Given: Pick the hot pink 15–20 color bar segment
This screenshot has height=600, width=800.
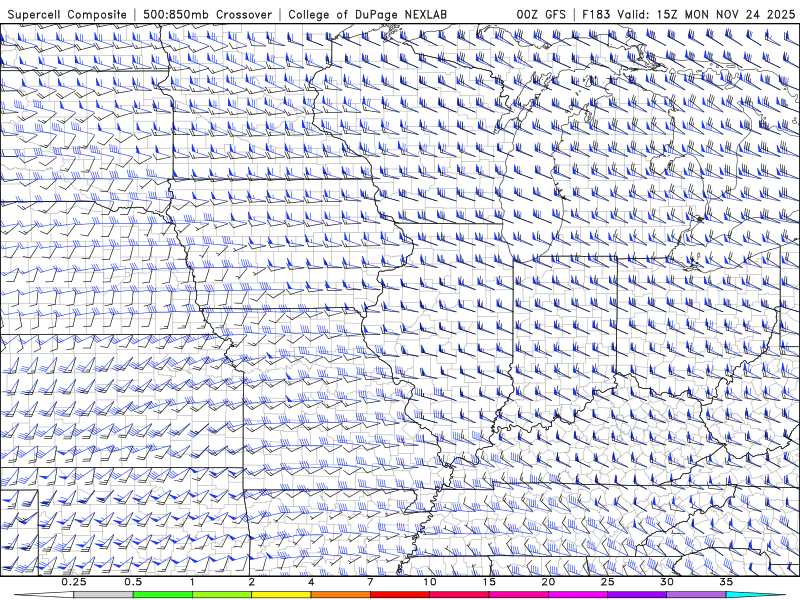Looking at the screenshot, I should click(518, 595).
